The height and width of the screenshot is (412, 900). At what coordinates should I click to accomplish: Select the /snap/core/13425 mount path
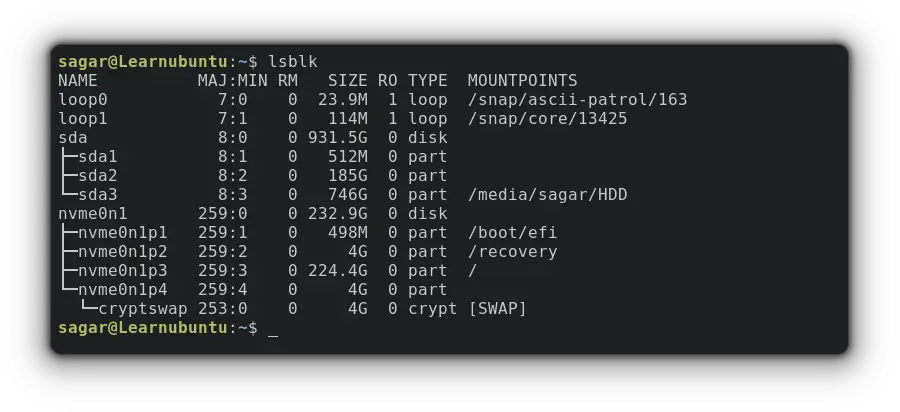[548, 119]
